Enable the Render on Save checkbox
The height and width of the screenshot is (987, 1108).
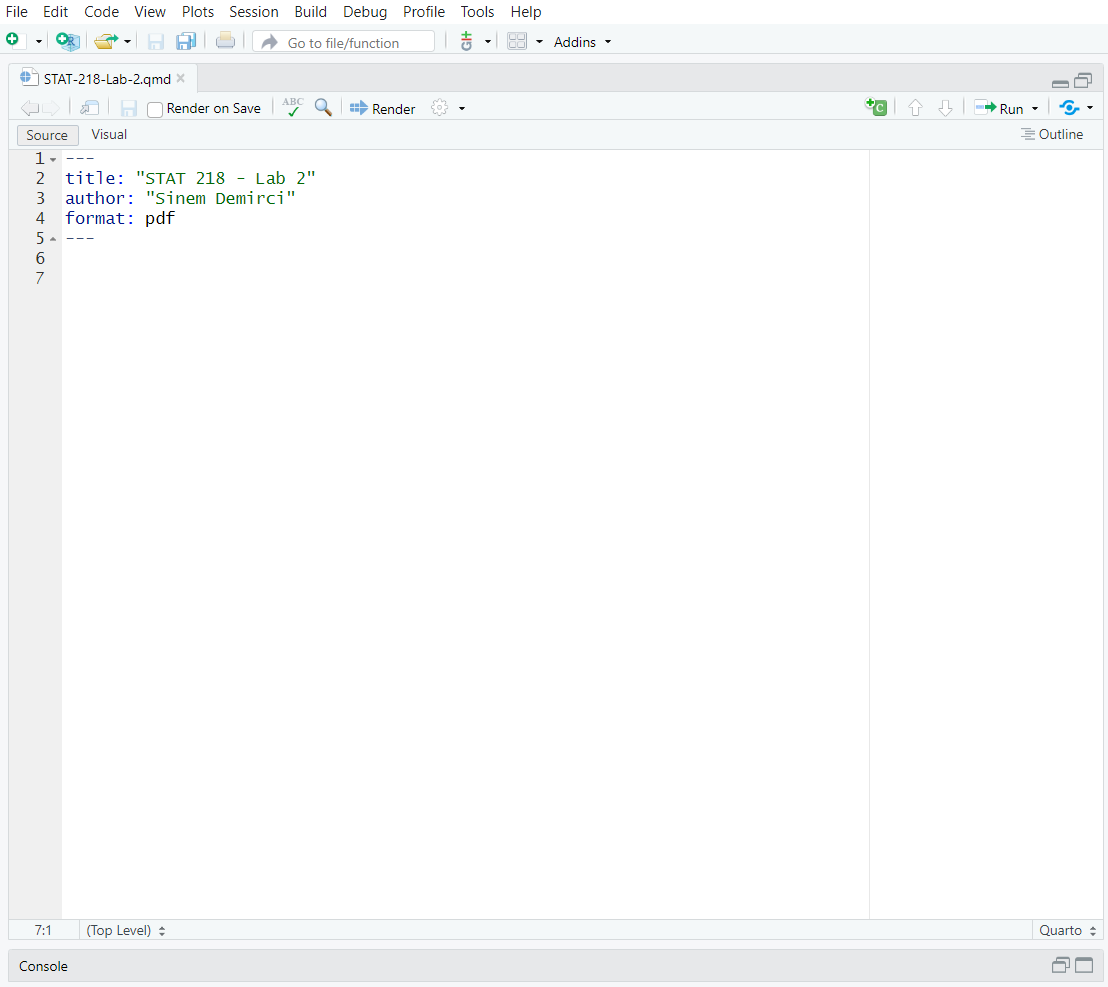[x=155, y=109]
